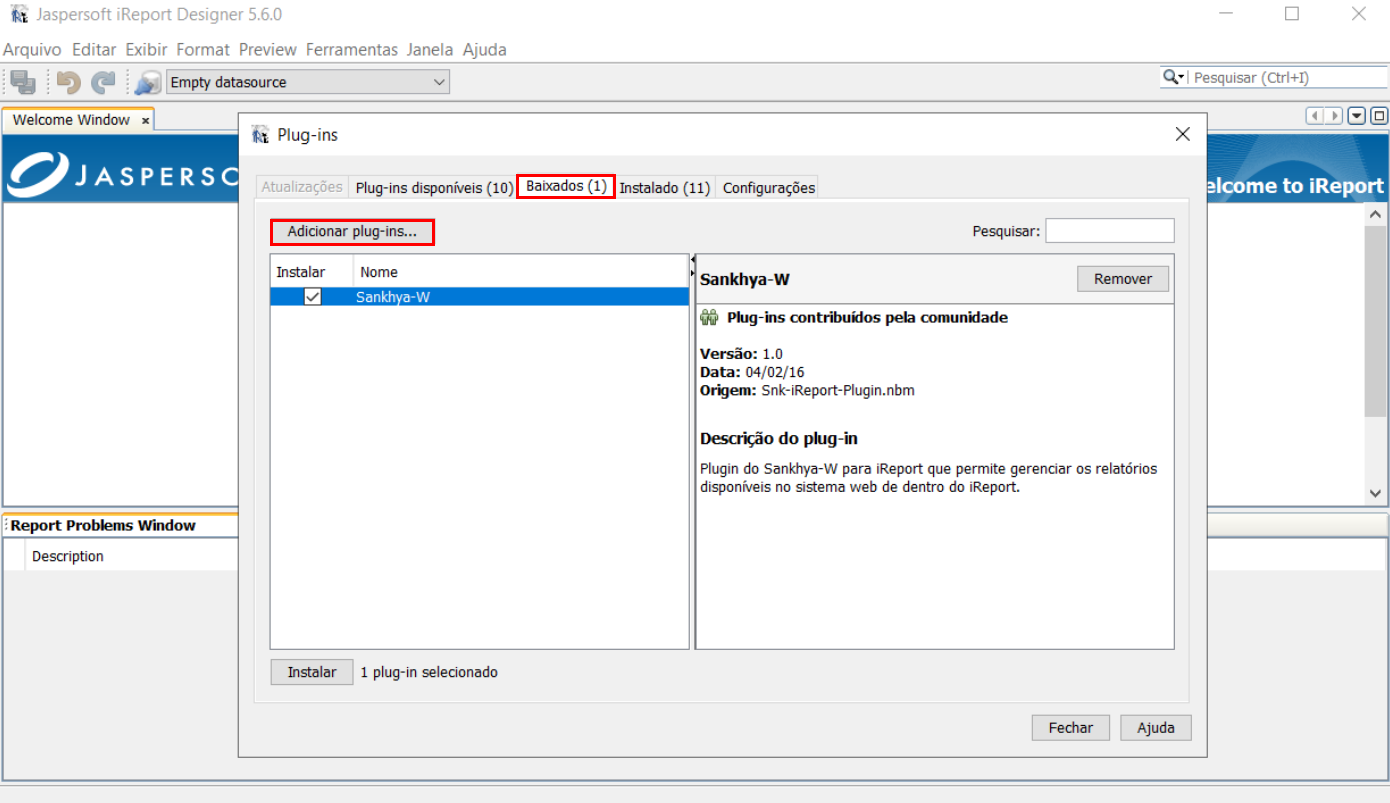The width and height of the screenshot is (1390, 803).
Task: Click the community plug-ins category icon
Action: [710, 318]
